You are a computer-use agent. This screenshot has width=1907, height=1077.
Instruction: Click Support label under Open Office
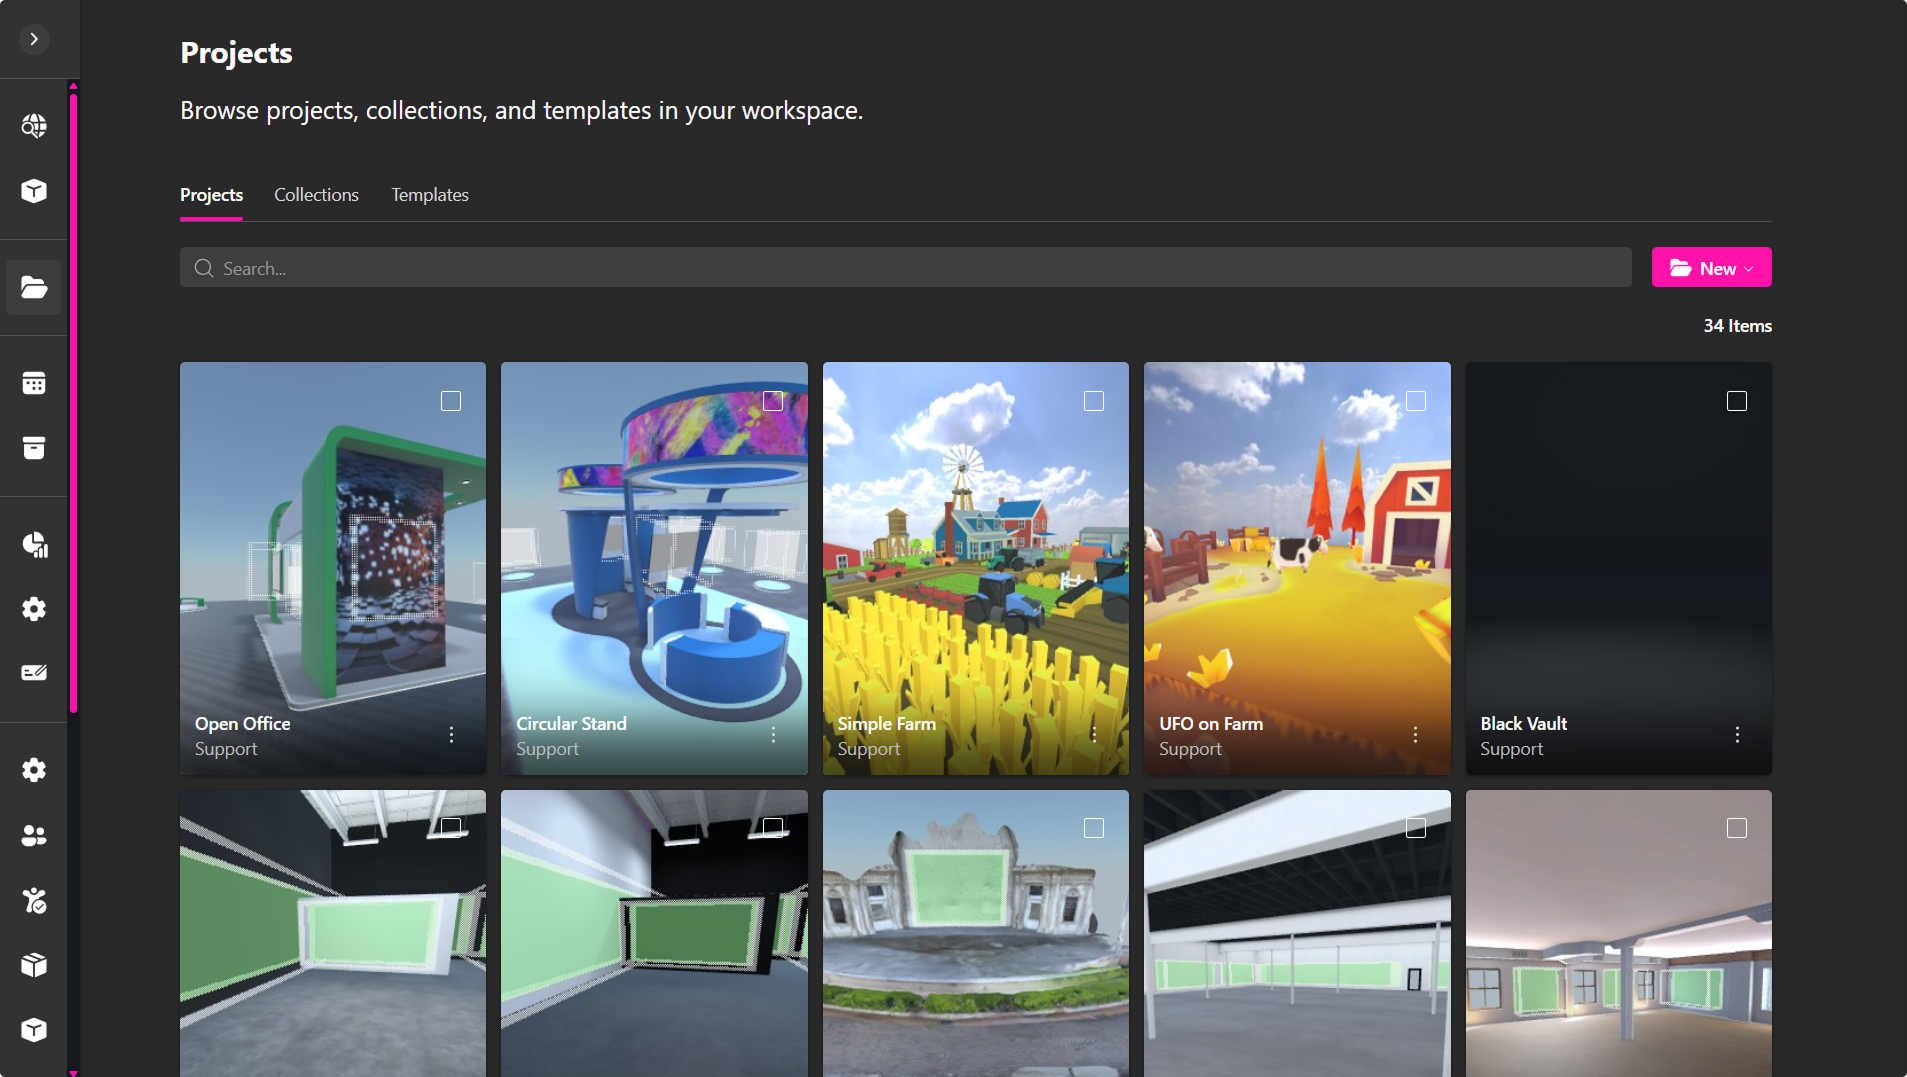(226, 749)
